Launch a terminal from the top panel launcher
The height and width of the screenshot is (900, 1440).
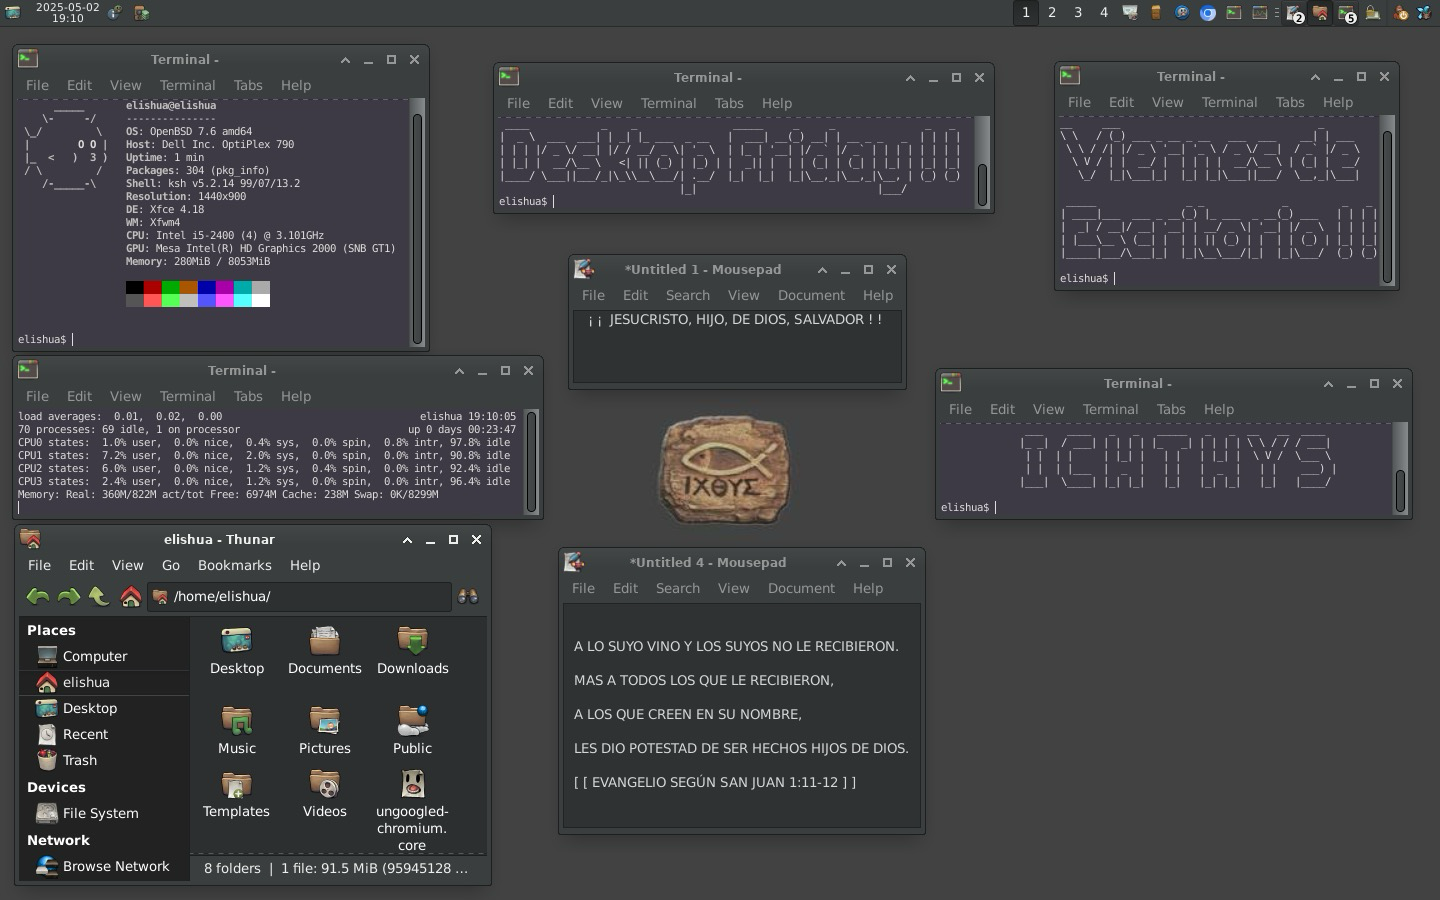coord(1234,13)
